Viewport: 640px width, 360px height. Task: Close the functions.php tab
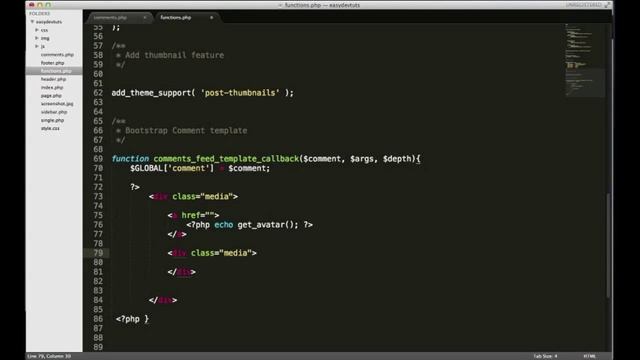211,18
